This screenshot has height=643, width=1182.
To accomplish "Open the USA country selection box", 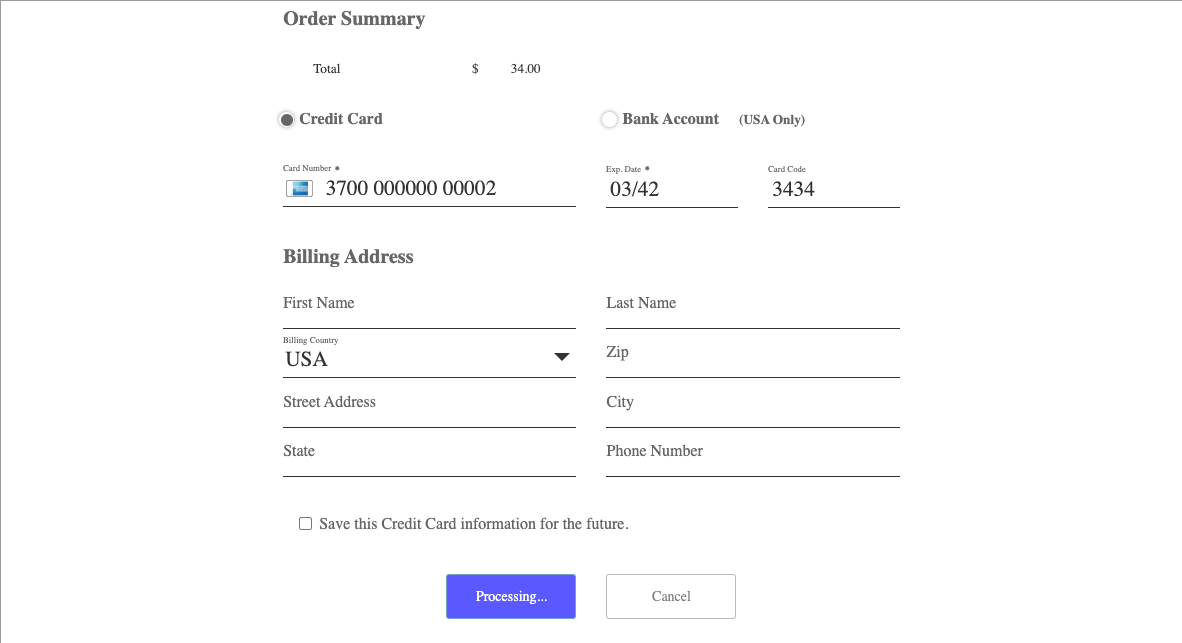I will pyautogui.click(x=415, y=359).
